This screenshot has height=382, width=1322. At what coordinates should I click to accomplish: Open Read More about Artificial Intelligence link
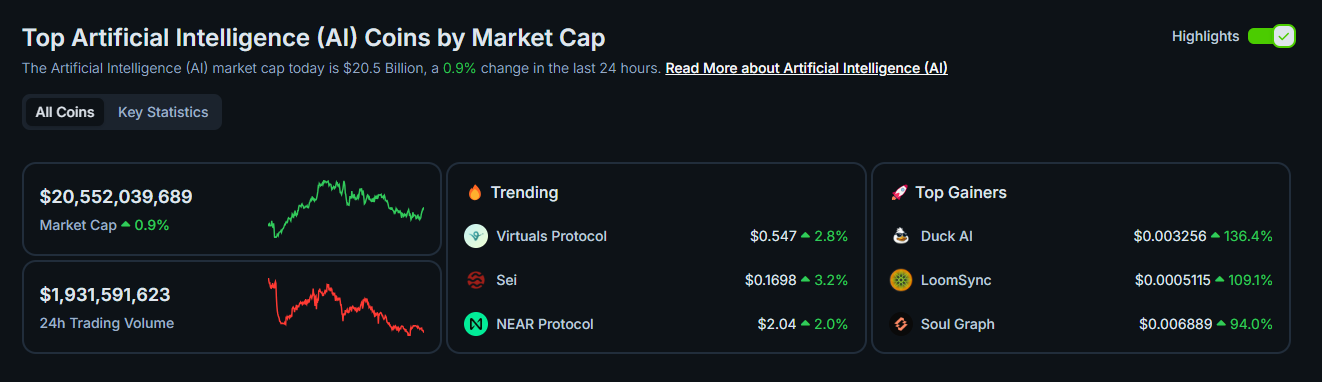(806, 68)
